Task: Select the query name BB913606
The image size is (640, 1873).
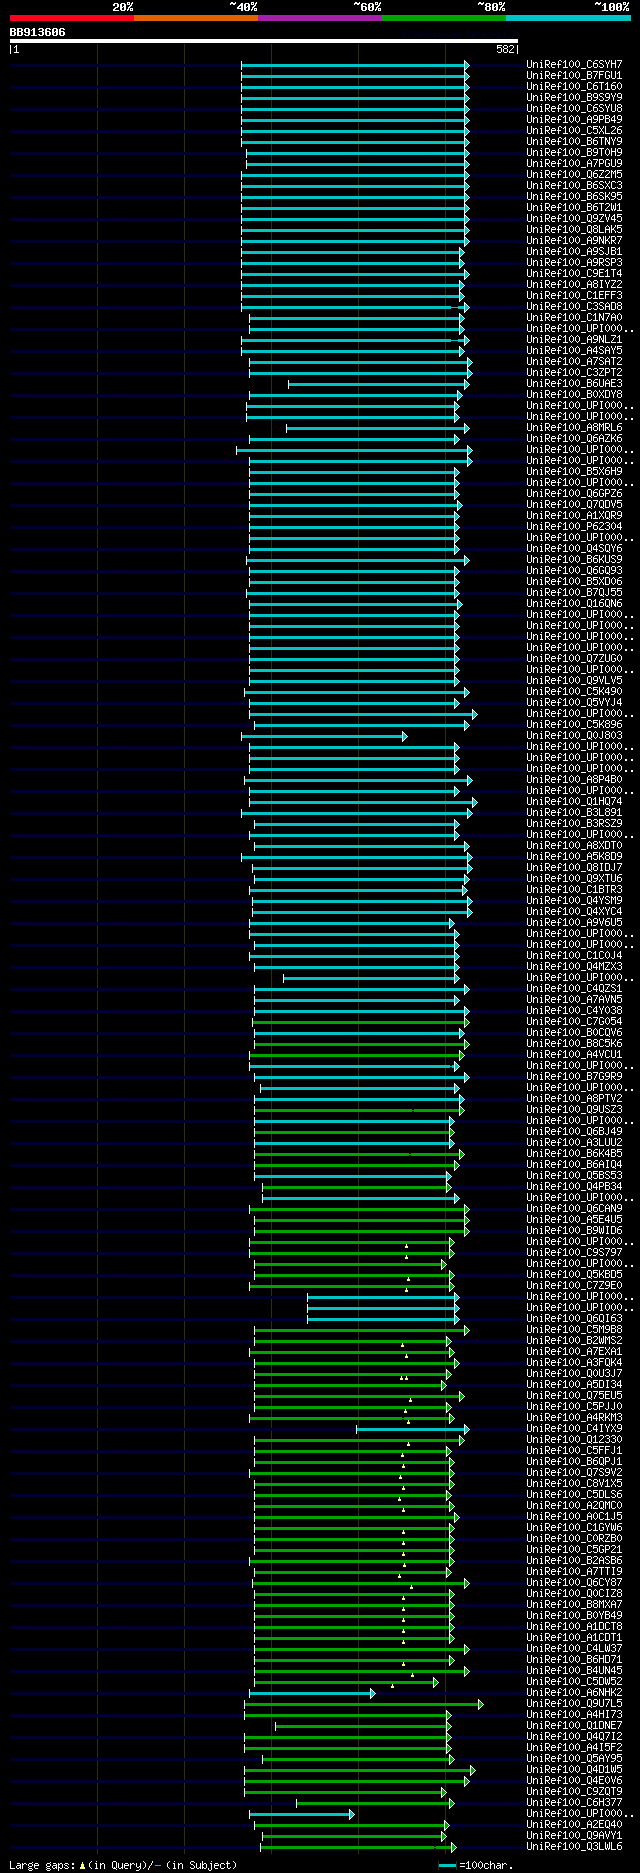Action: 38,32
